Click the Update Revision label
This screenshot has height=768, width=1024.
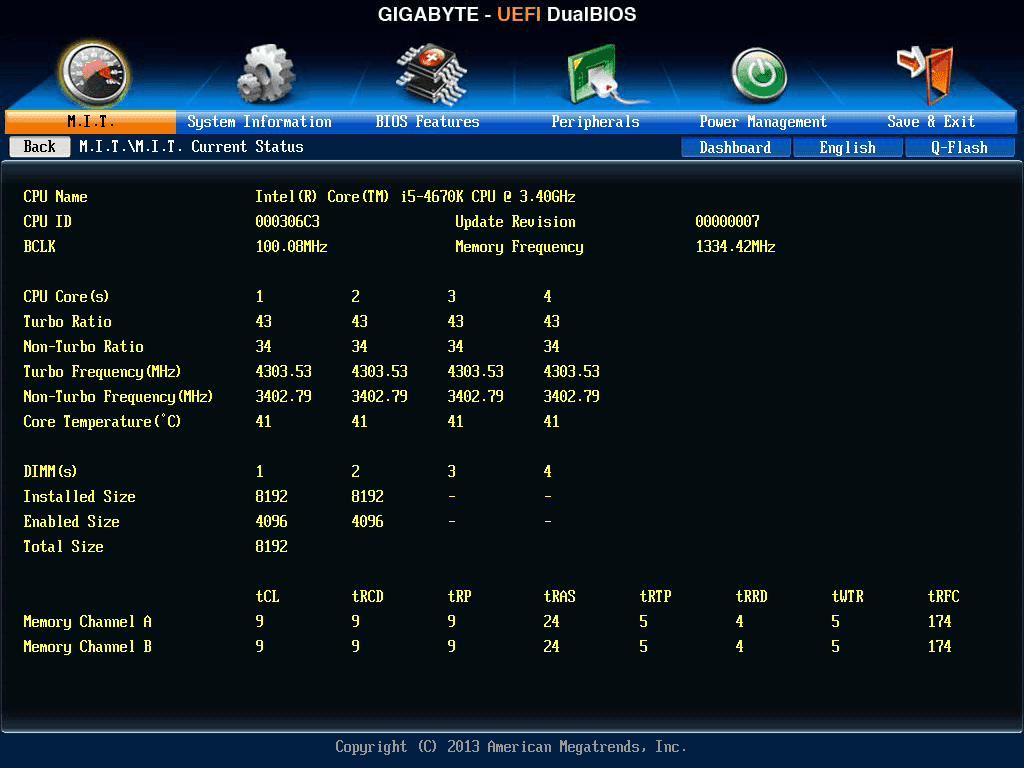tap(515, 221)
